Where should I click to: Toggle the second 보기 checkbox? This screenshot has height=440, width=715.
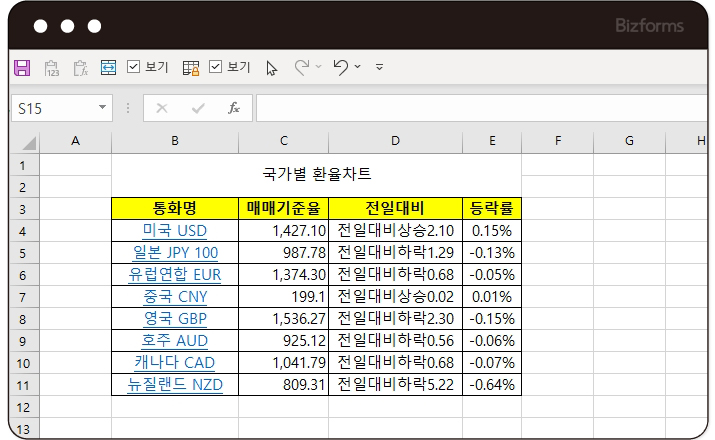[x=215, y=68]
